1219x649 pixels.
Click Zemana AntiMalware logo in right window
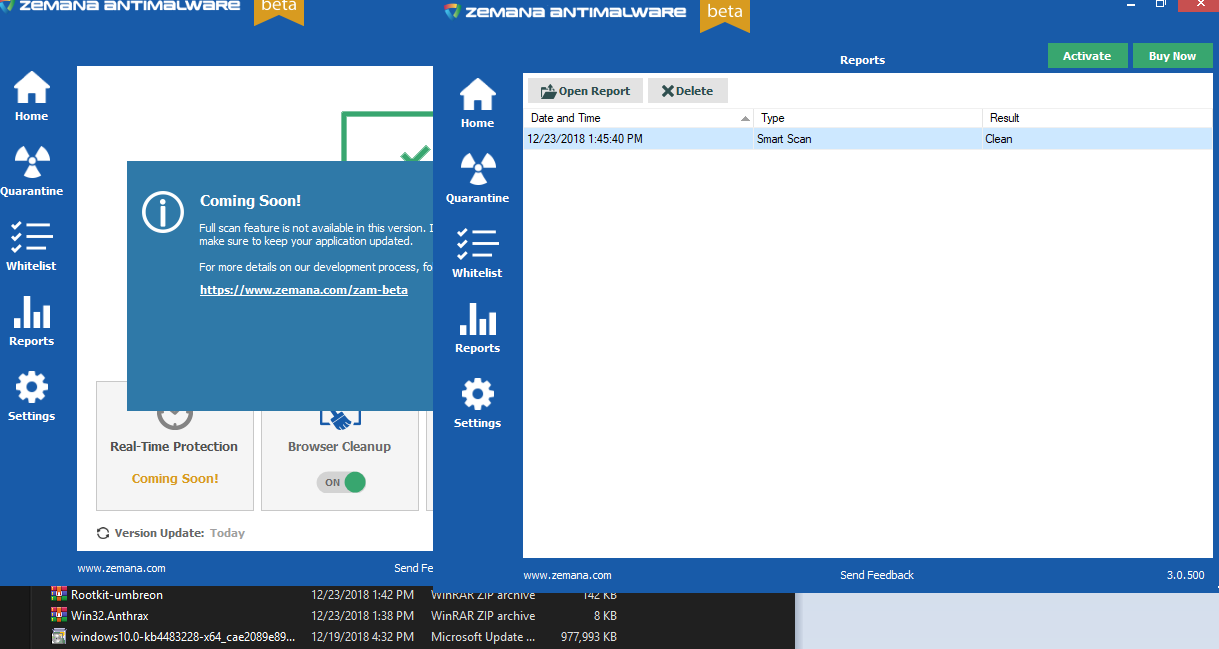565,12
